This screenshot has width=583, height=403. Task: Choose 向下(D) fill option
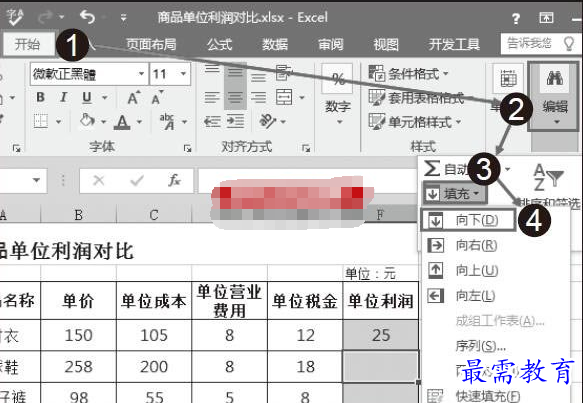(468, 220)
